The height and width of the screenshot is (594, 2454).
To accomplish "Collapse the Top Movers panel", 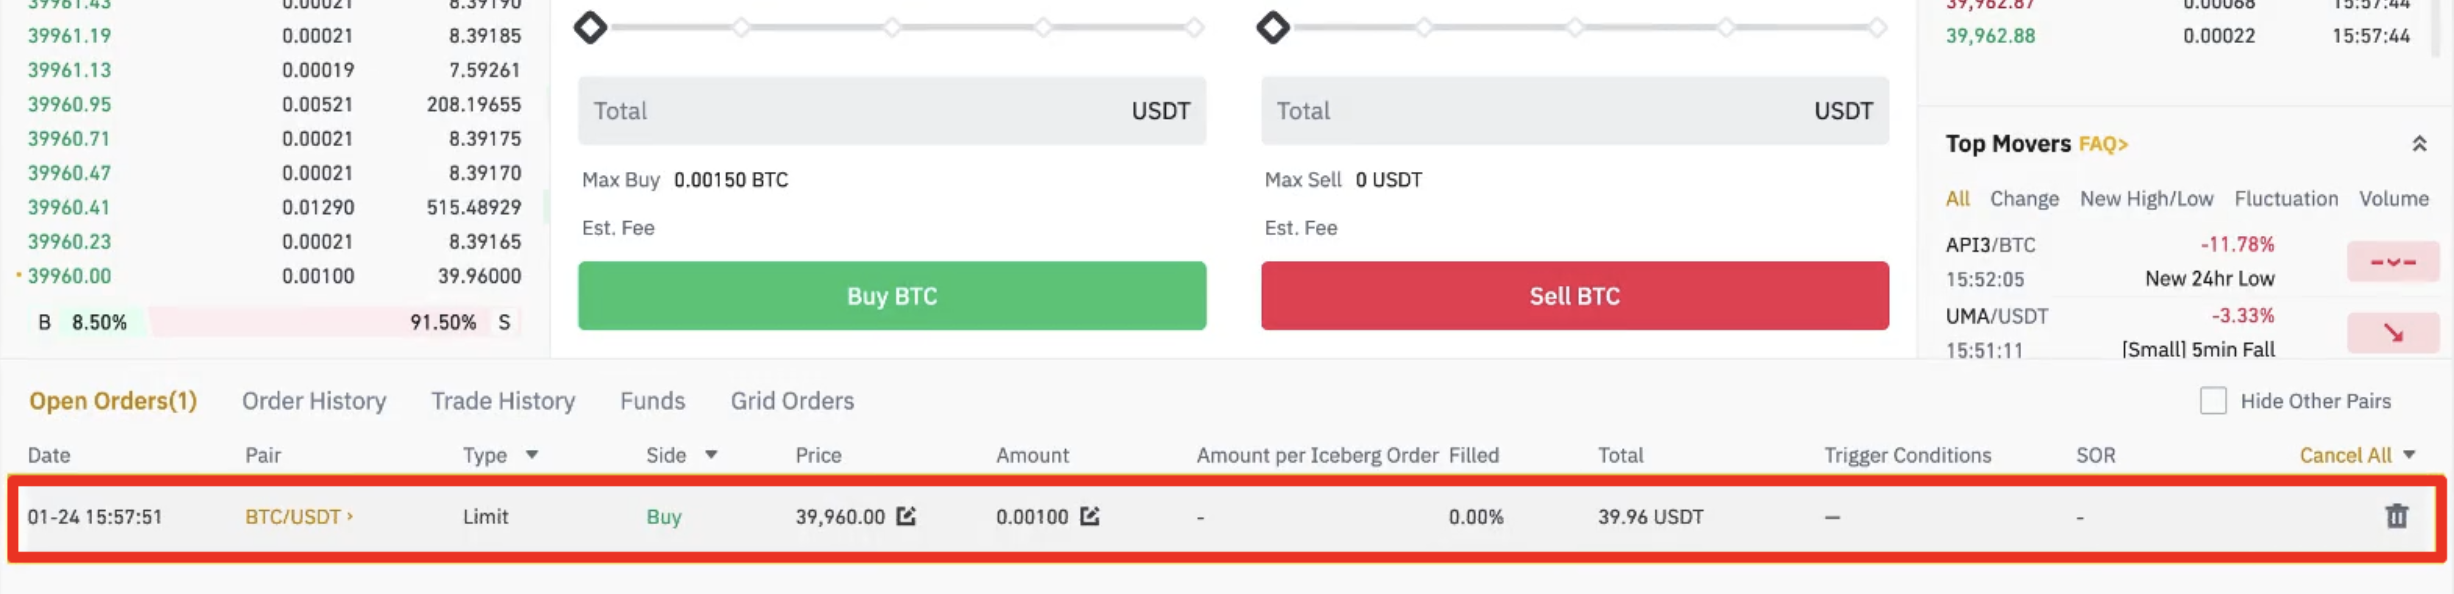I will click(2419, 144).
